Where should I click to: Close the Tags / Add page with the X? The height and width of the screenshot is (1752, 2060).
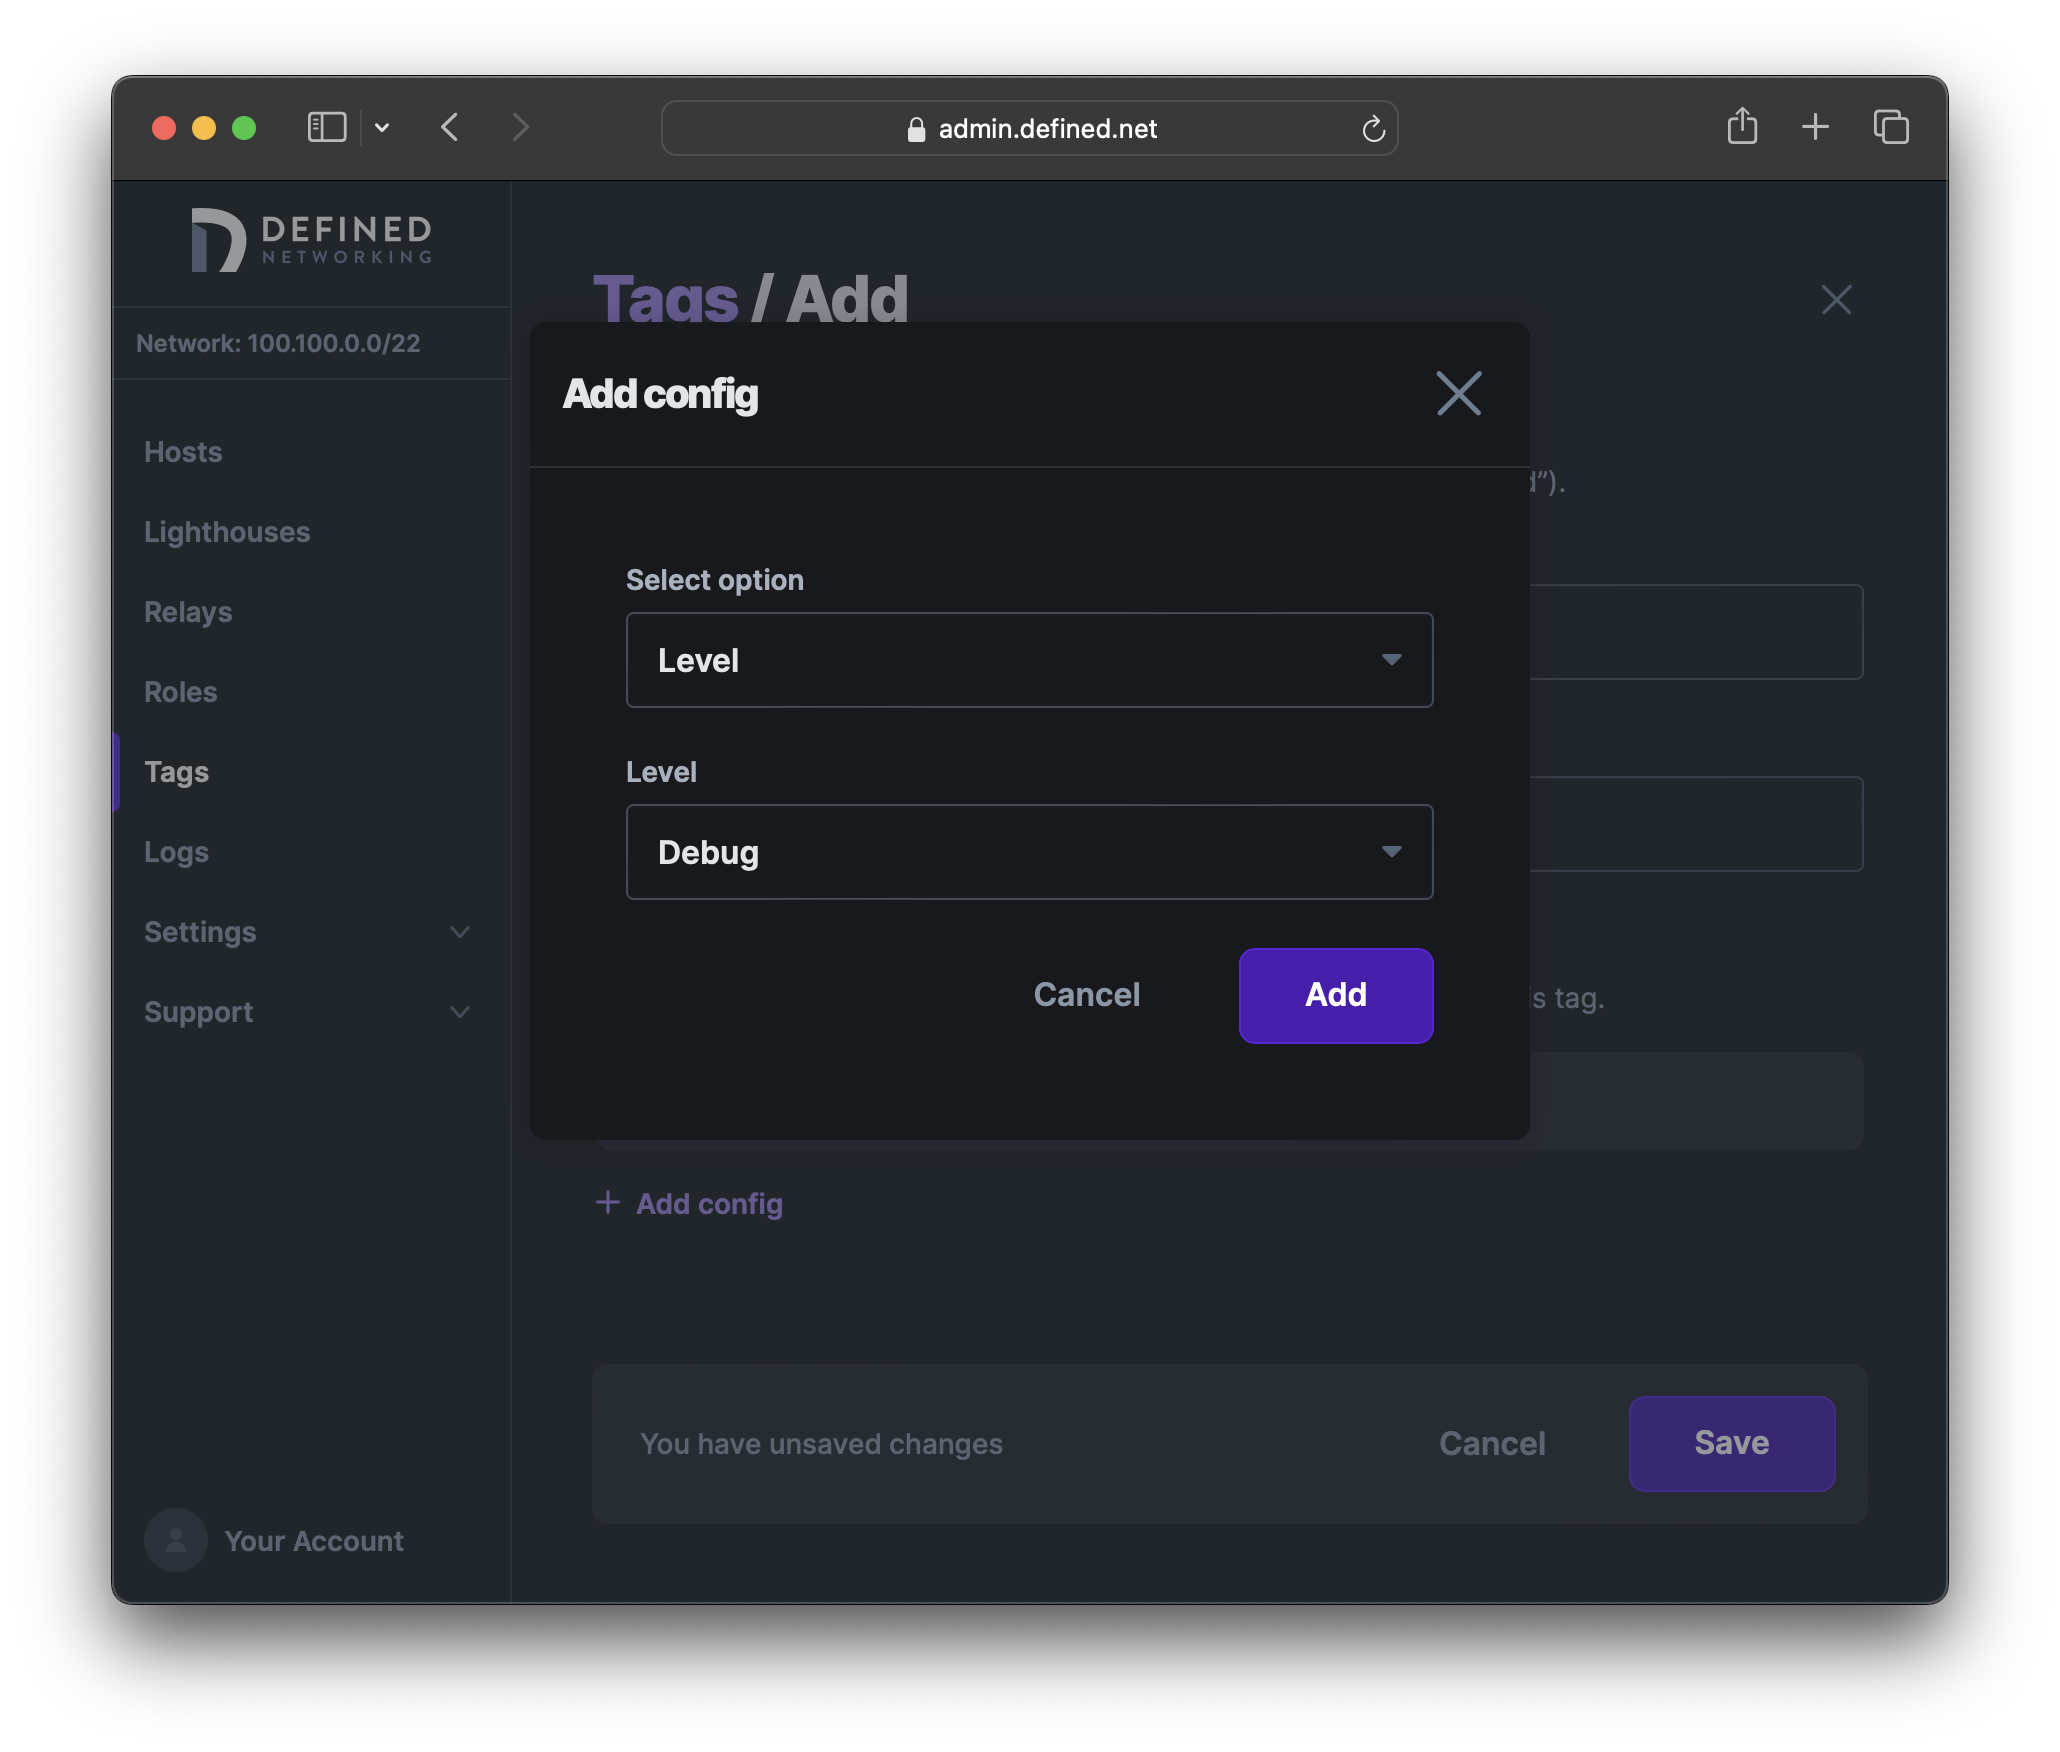[1836, 300]
